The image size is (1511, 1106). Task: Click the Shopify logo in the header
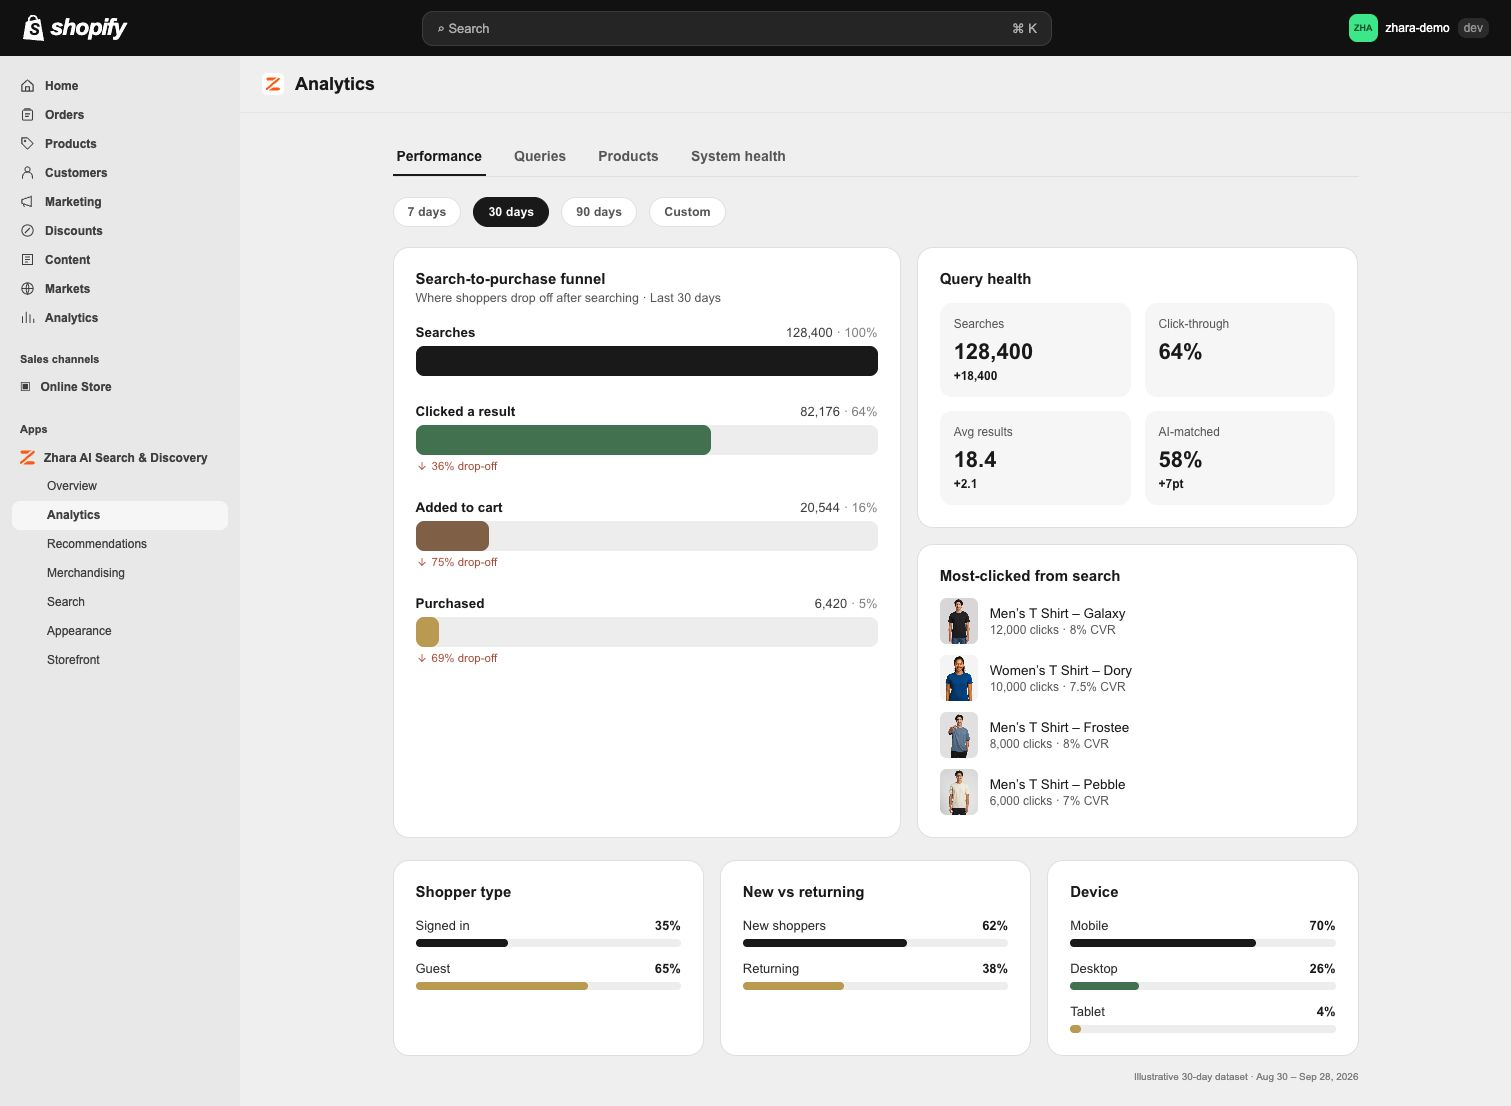point(75,28)
